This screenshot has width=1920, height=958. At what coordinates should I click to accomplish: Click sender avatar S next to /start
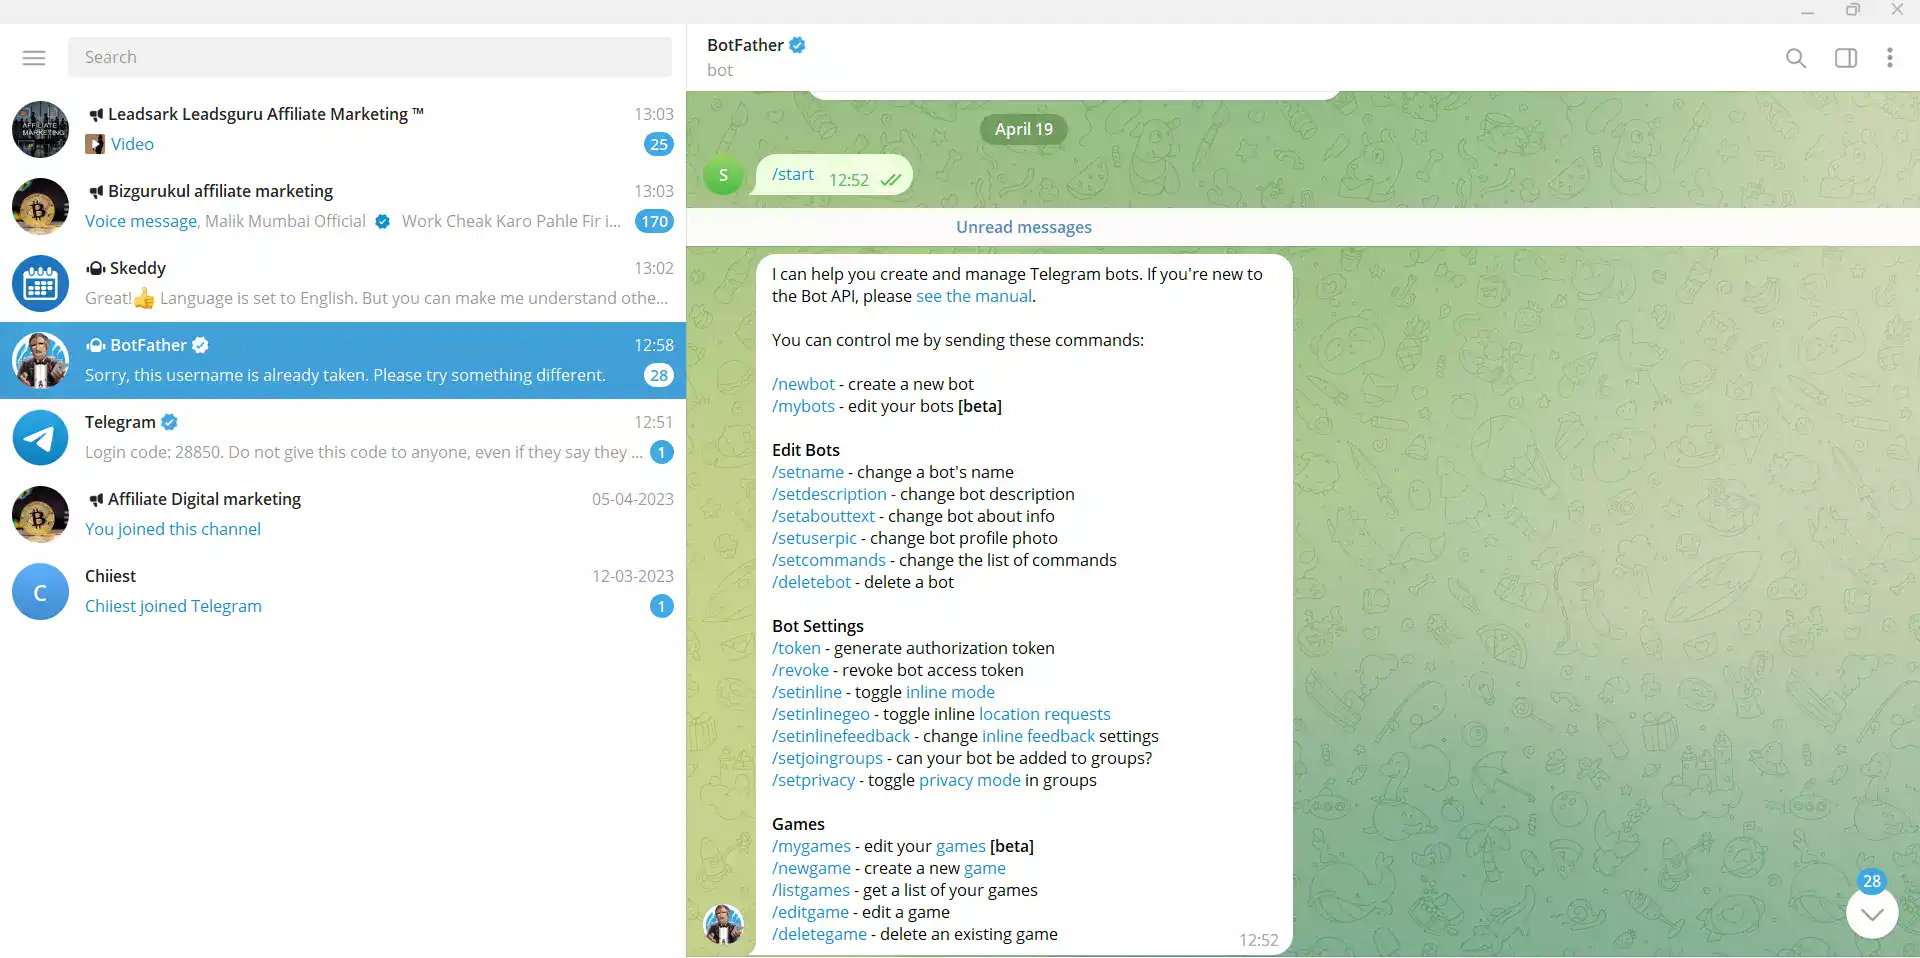(x=723, y=175)
